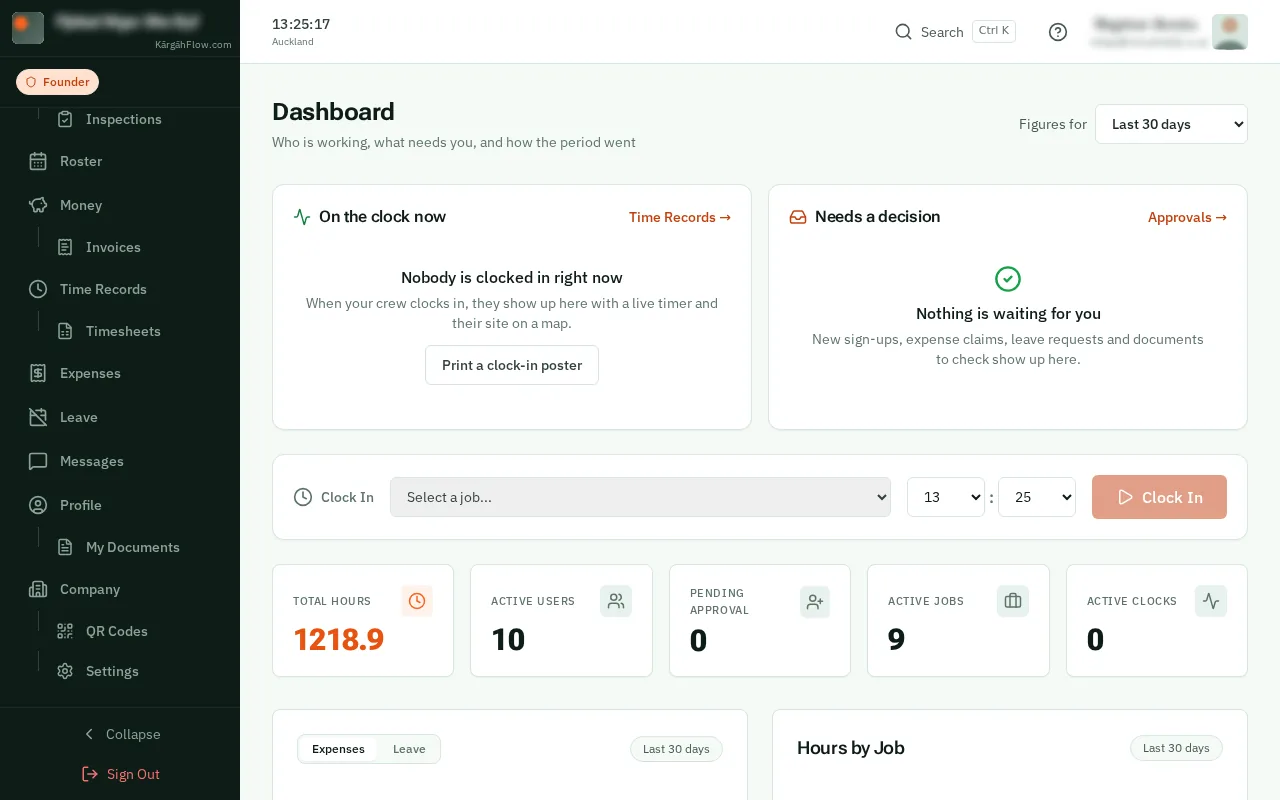Follow the Approvals link
The height and width of the screenshot is (800, 1280).
pos(1187,217)
